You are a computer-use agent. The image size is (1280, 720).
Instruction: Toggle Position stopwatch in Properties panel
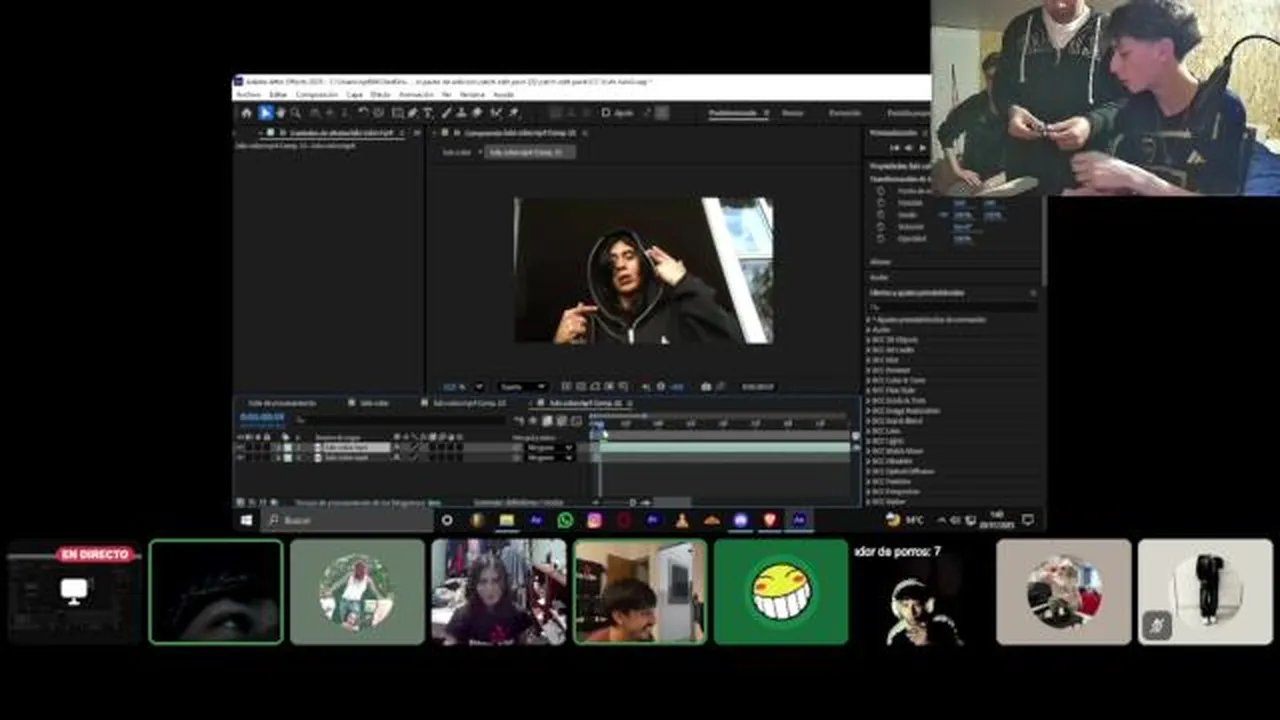coord(881,202)
